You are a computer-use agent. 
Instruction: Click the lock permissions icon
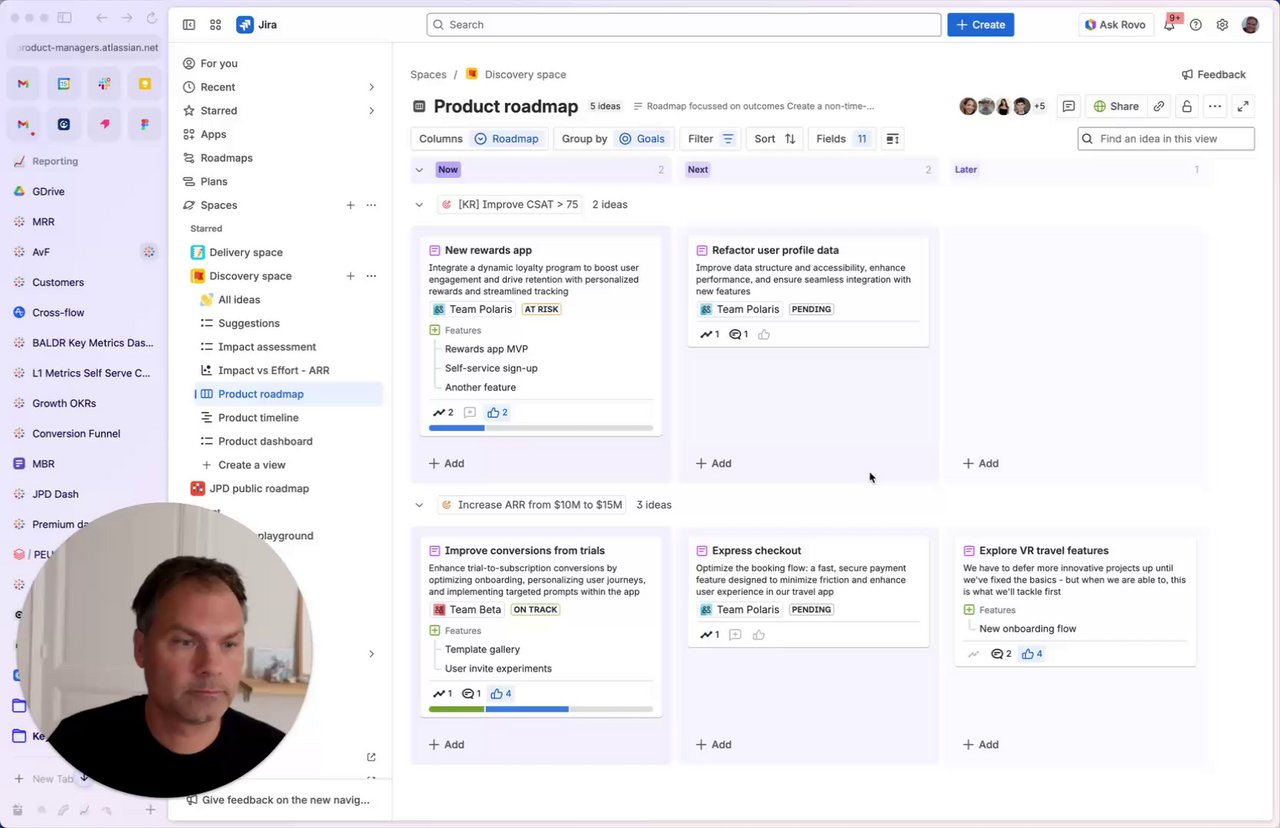[x=1186, y=106]
